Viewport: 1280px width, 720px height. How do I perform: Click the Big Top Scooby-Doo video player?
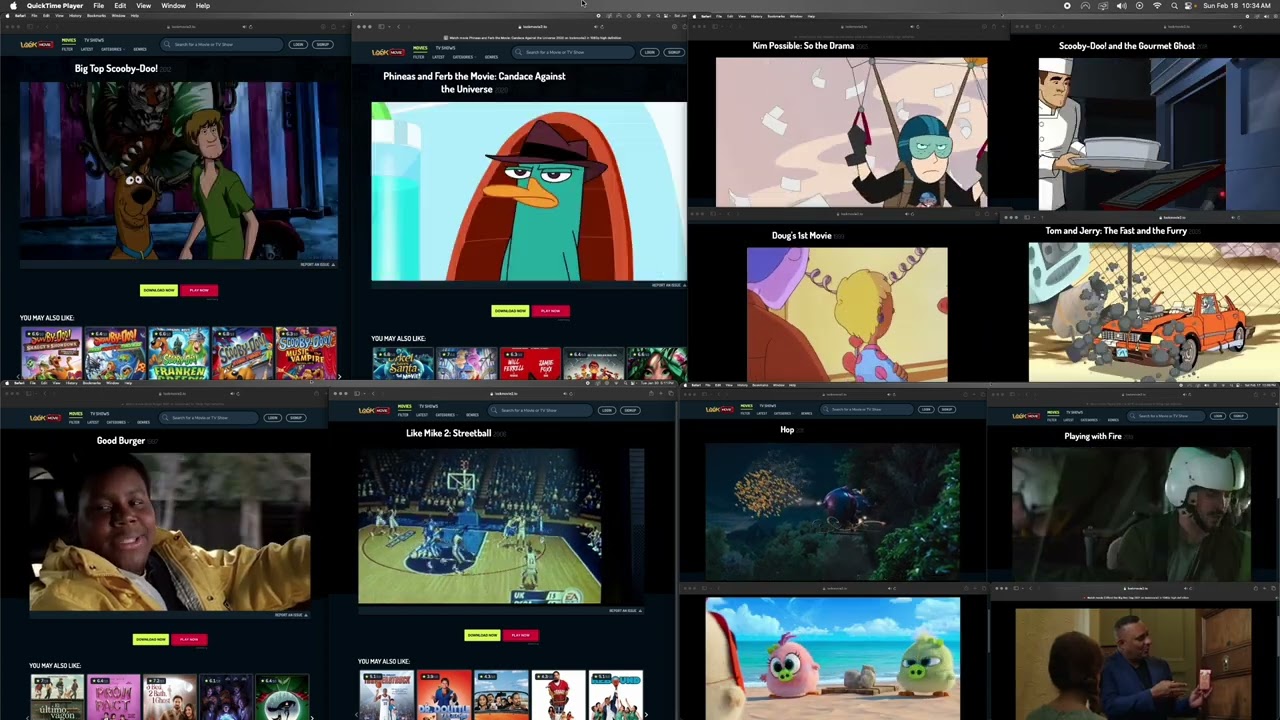coord(178,171)
